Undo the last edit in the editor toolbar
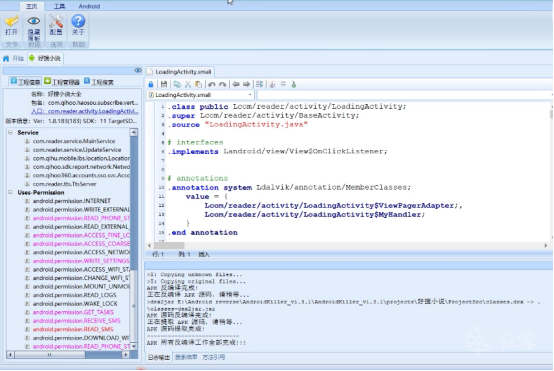 [212, 84]
